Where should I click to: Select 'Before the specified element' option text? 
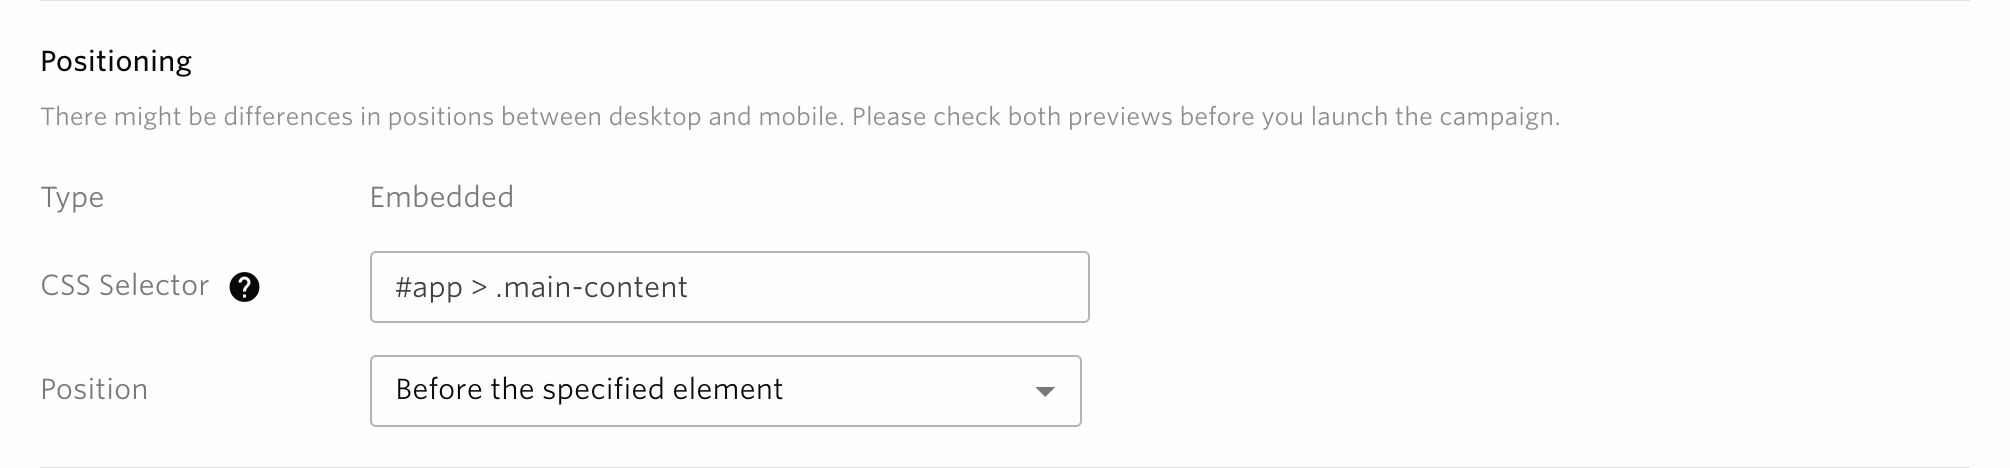pos(589,389)
